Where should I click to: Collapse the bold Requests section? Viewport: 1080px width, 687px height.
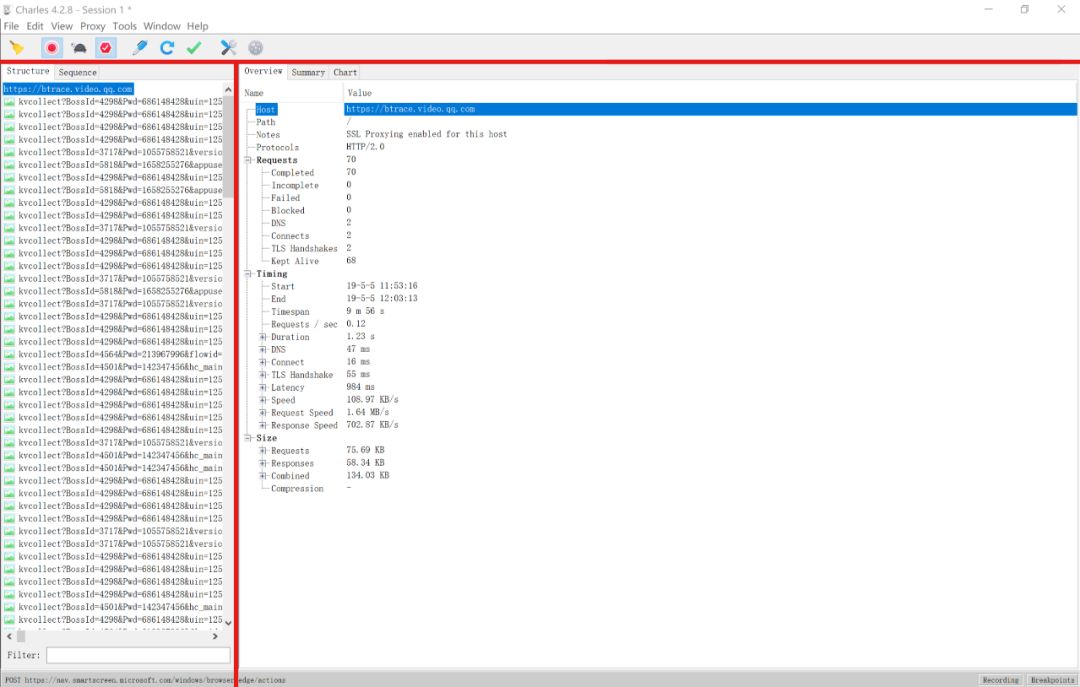pyautogui.click(x=249, y=160)
